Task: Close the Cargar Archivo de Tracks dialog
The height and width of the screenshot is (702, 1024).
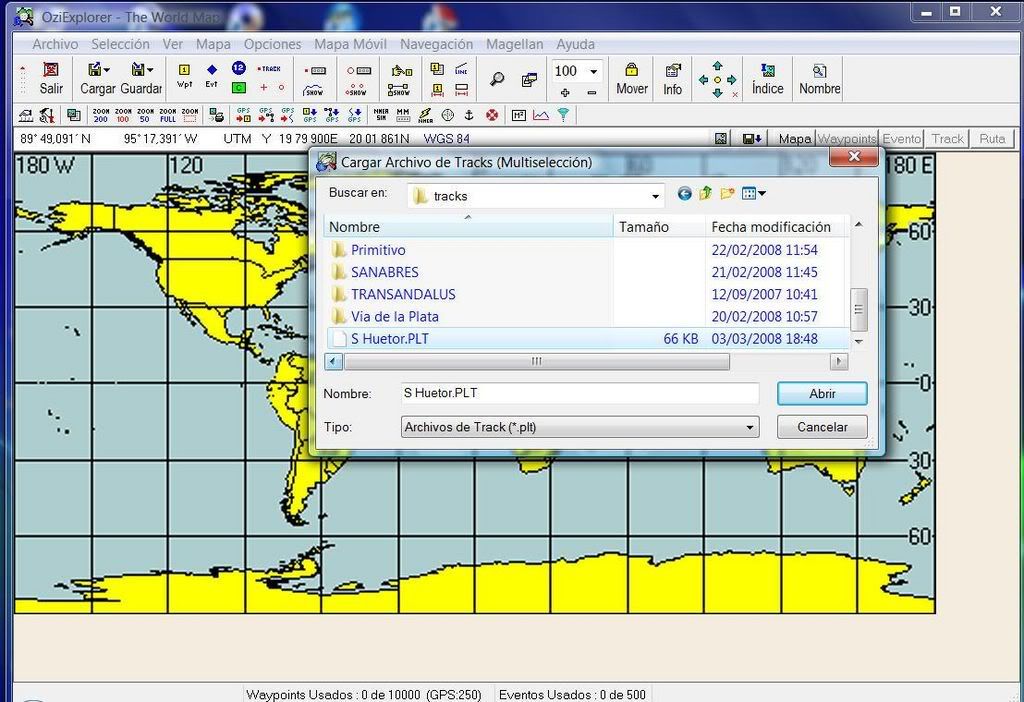Action: click(x=854, y=157)
